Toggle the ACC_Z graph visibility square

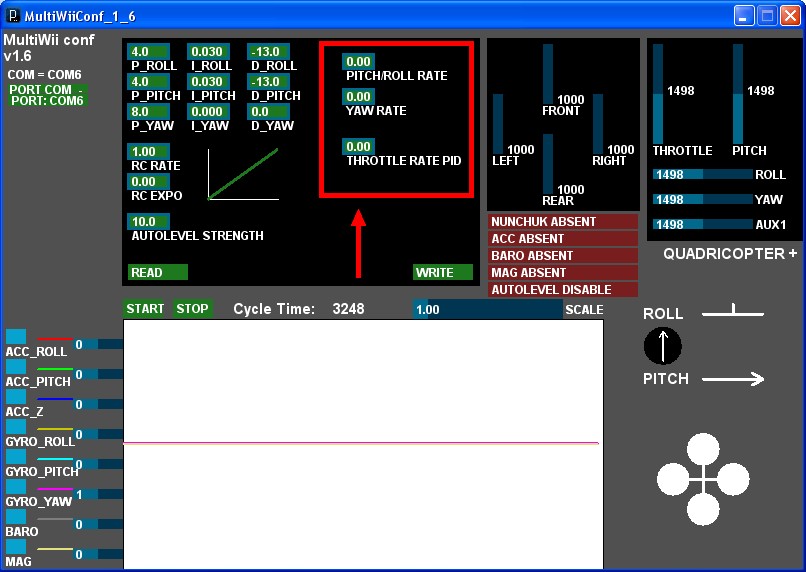coord(16,397)
